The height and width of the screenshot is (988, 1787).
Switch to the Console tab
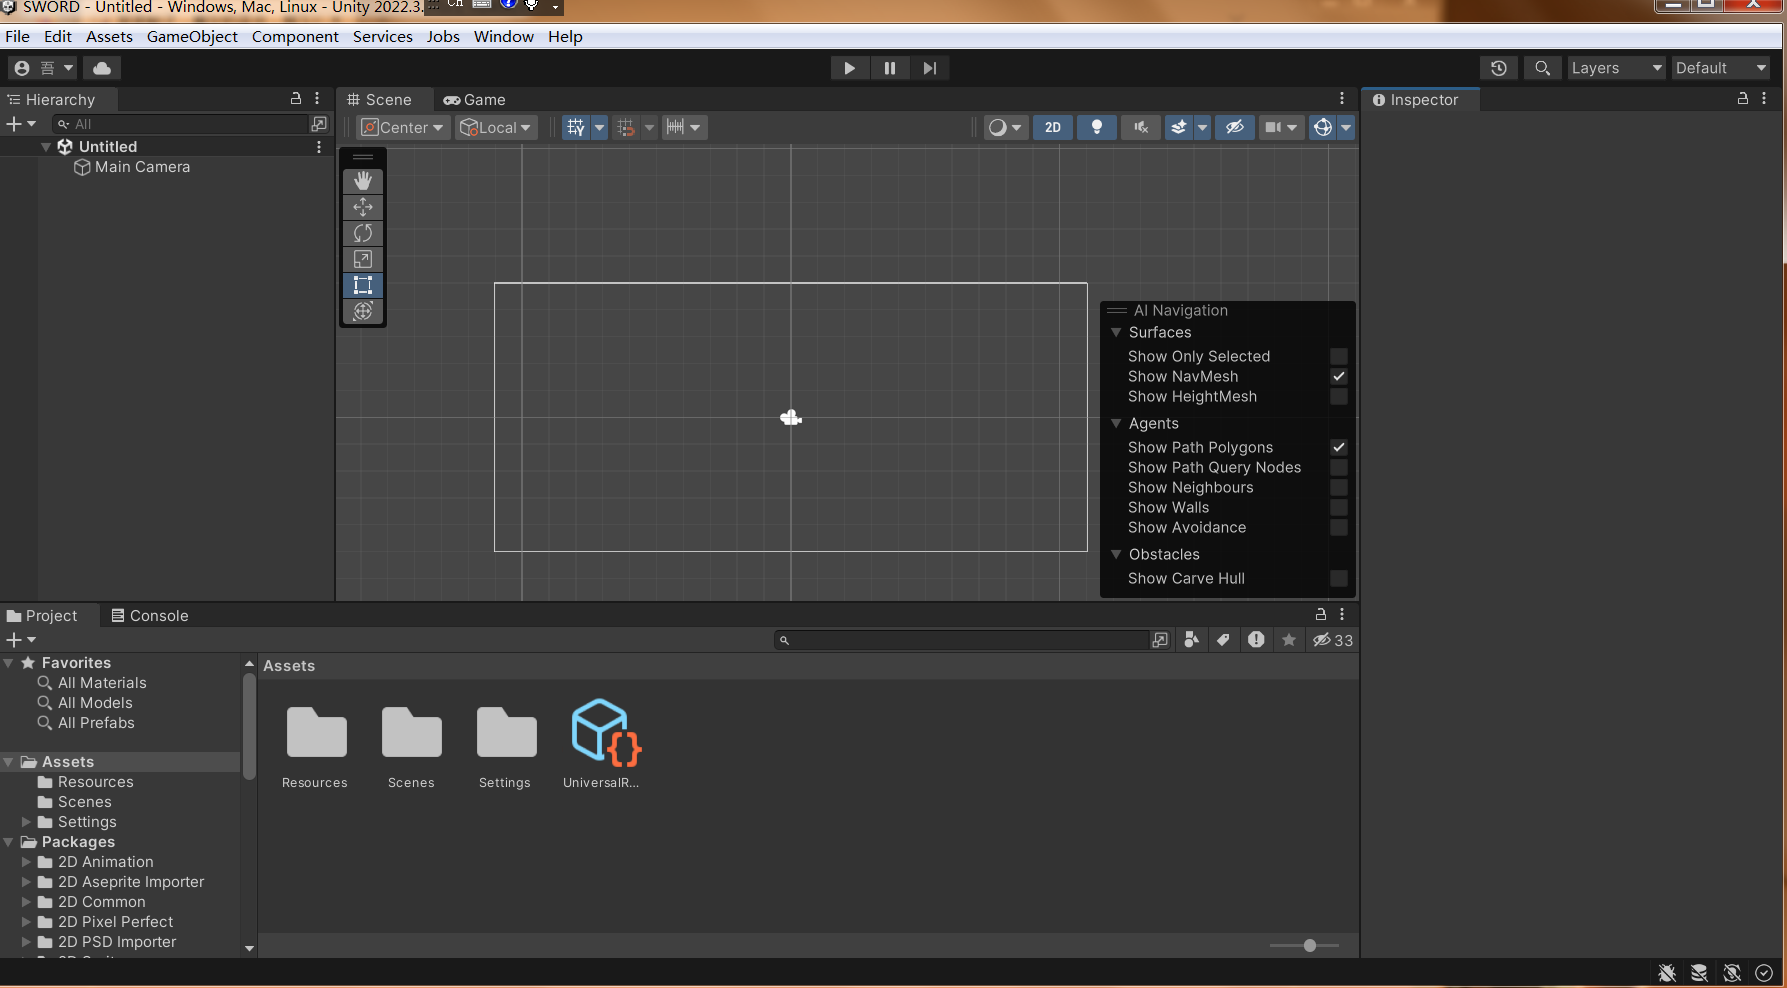point(150,616)
